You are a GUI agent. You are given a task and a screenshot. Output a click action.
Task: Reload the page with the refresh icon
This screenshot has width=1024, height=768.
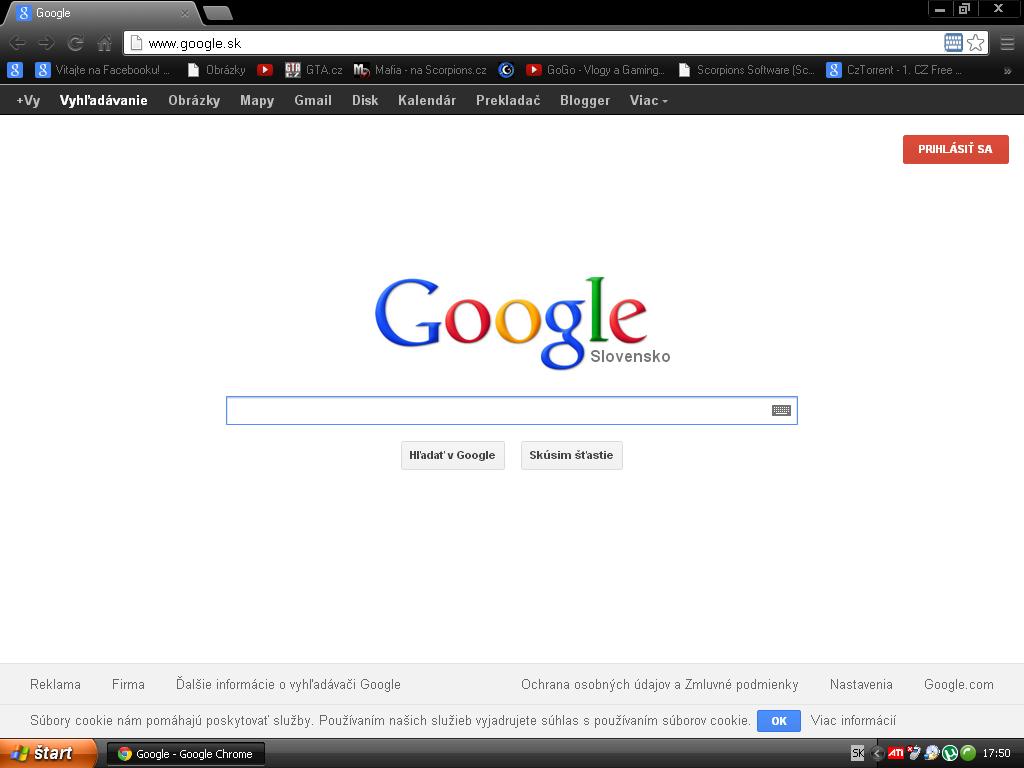point(76,43)
